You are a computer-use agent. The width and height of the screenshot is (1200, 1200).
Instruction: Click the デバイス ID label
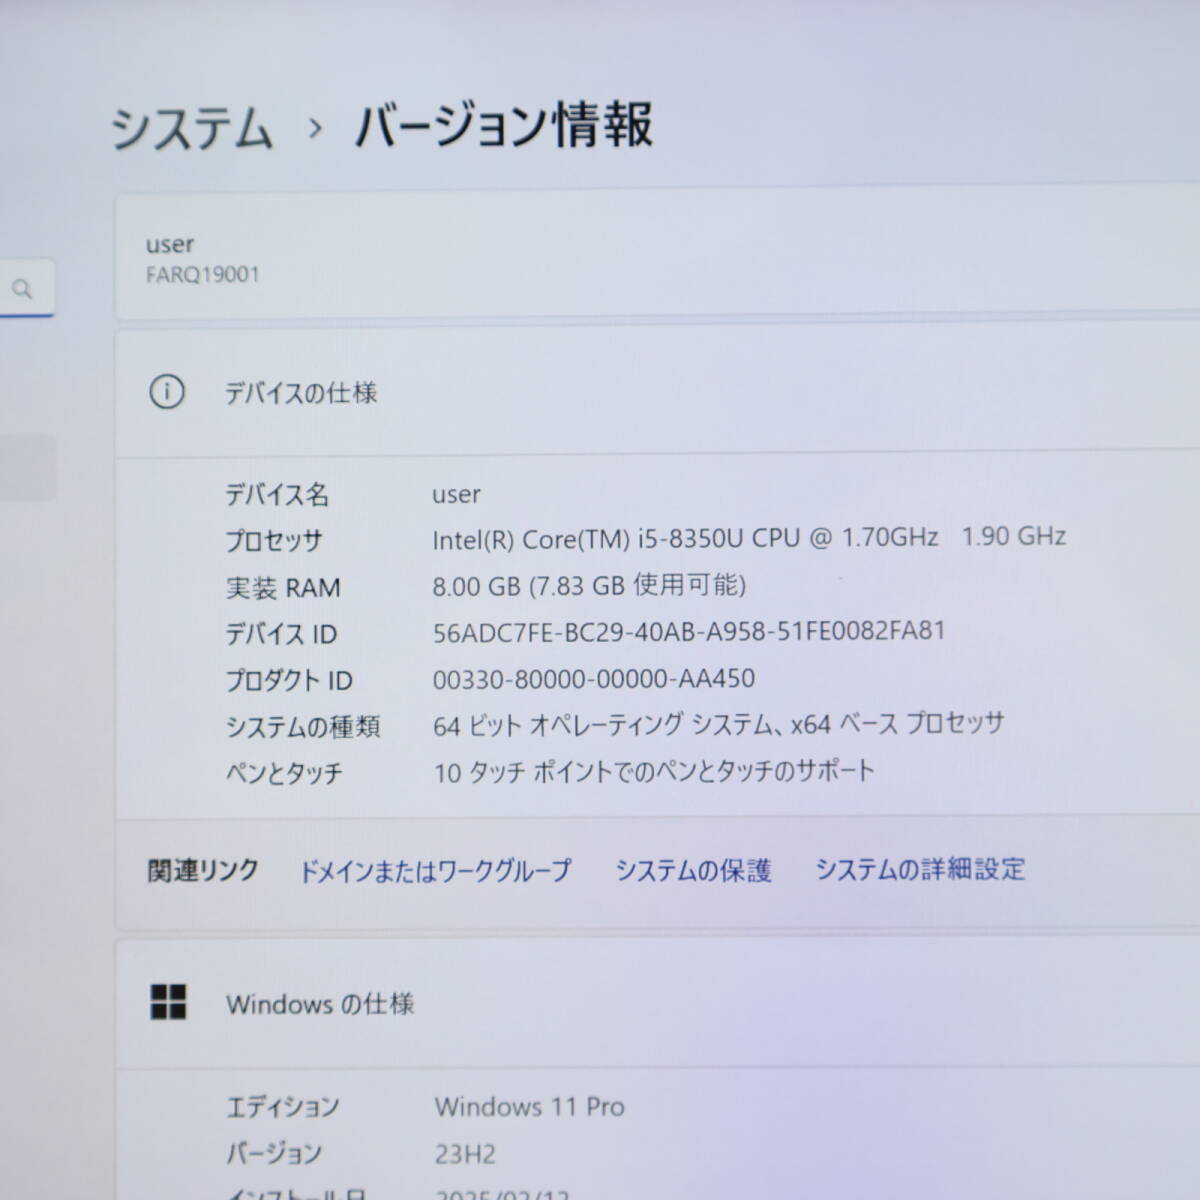(281, 634)
